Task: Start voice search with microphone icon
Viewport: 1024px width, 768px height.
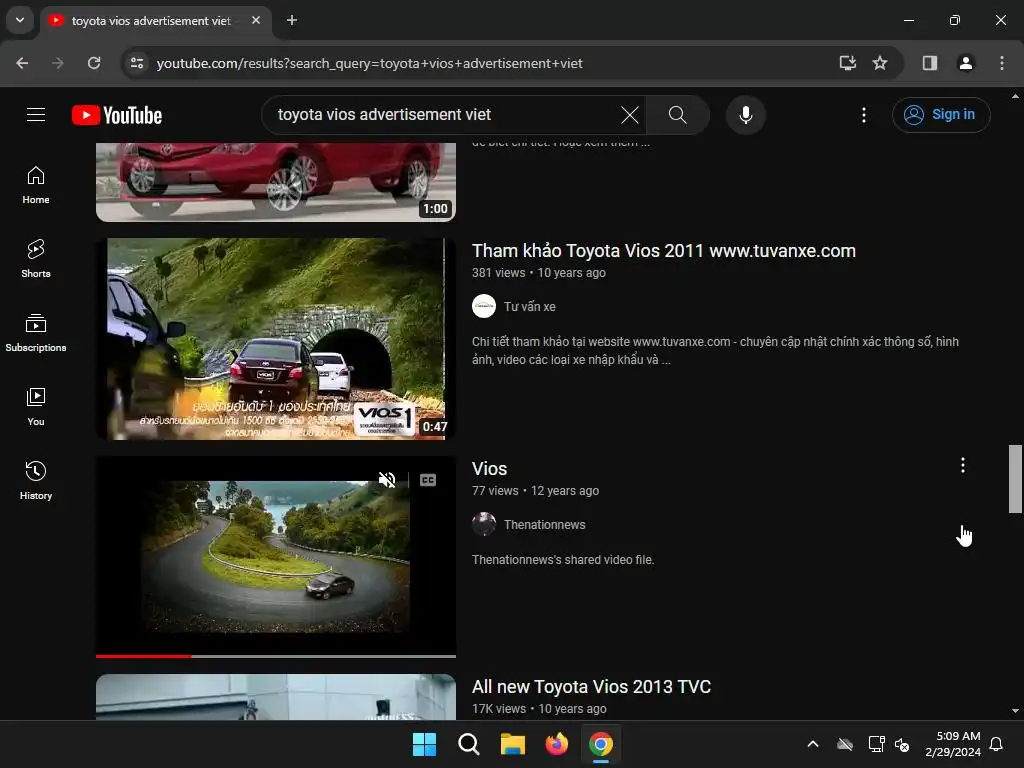Action: (x=745, y=115)
